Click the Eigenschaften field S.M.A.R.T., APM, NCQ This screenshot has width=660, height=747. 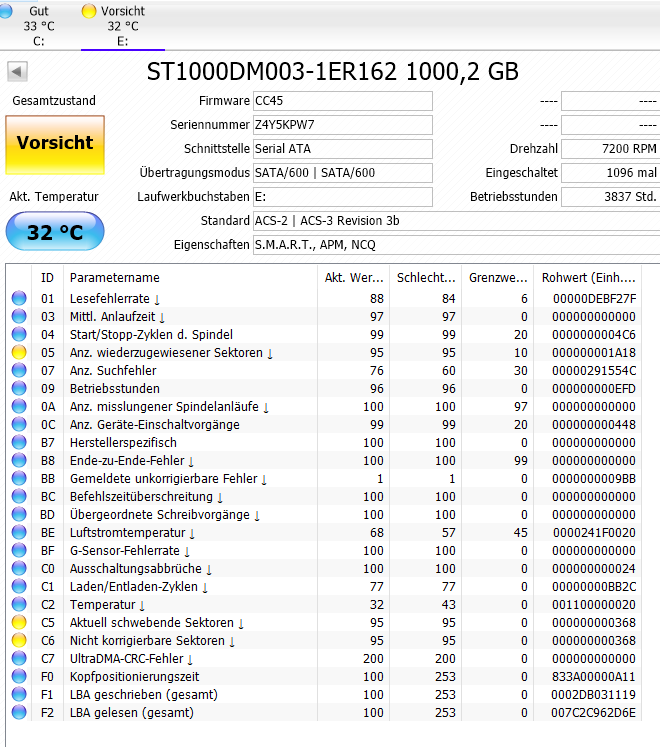coord(456,245)
